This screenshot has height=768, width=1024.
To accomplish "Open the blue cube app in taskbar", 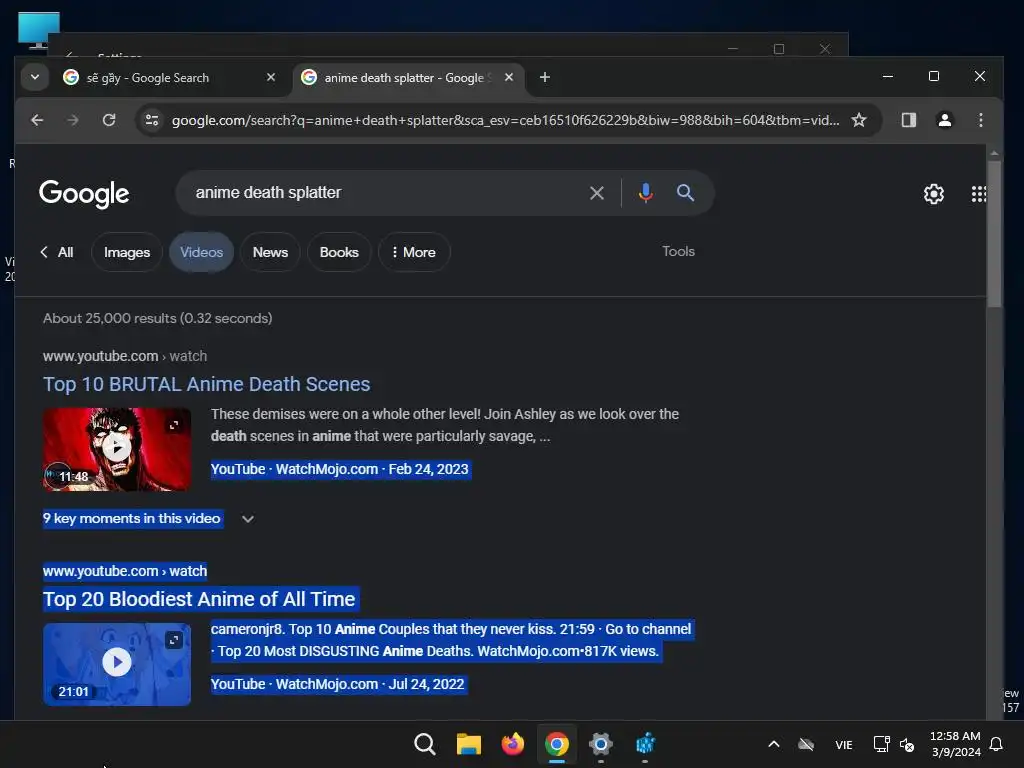I will (645, 744).
